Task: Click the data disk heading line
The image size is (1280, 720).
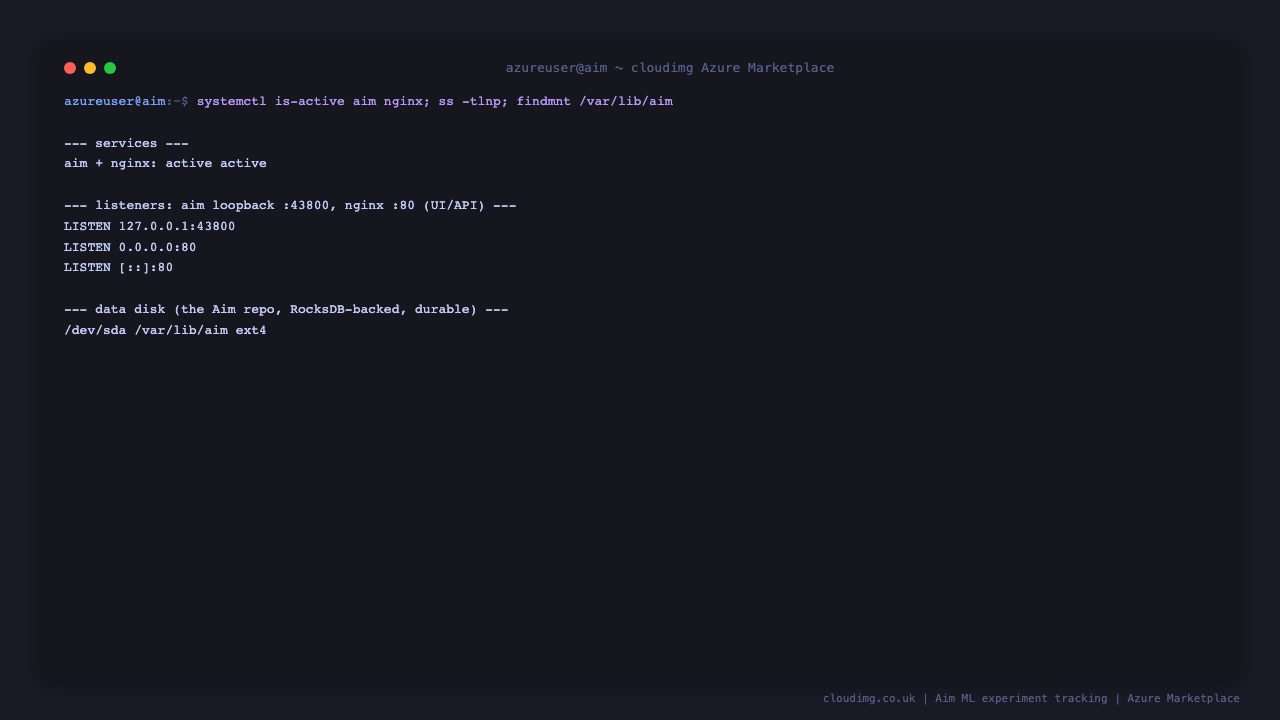Action: [x=286, y=309]
